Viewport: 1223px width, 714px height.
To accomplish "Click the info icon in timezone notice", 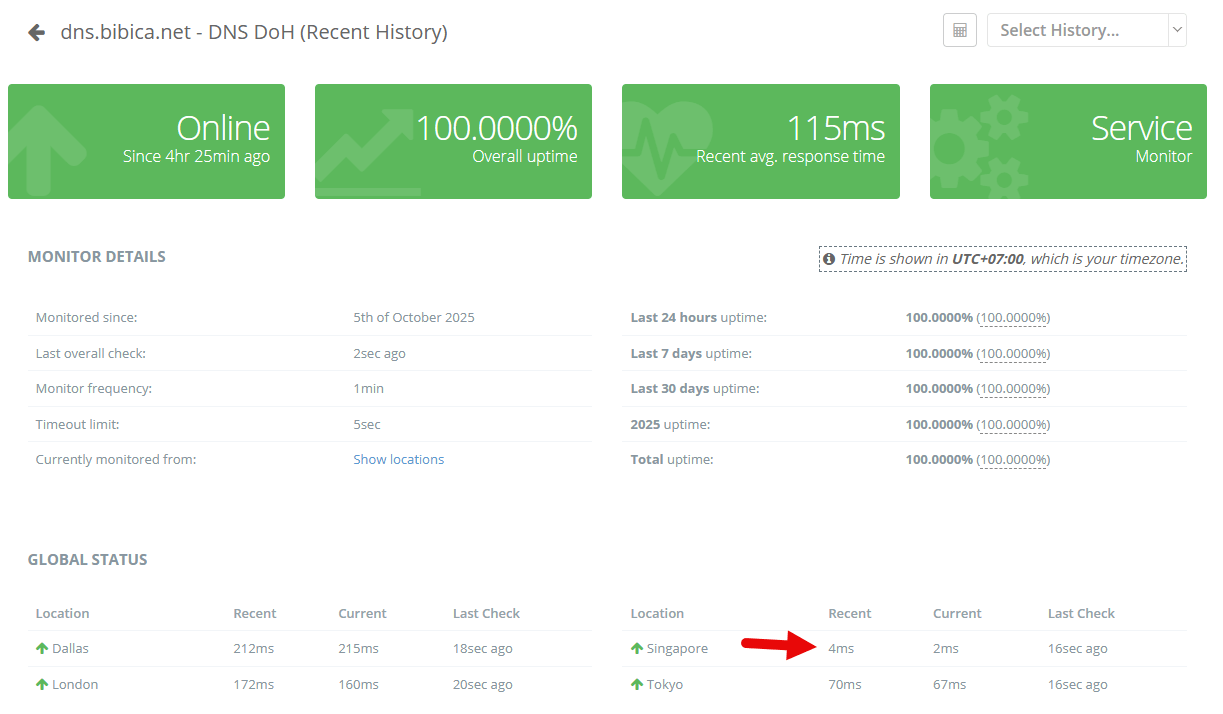I will (828, 259).
